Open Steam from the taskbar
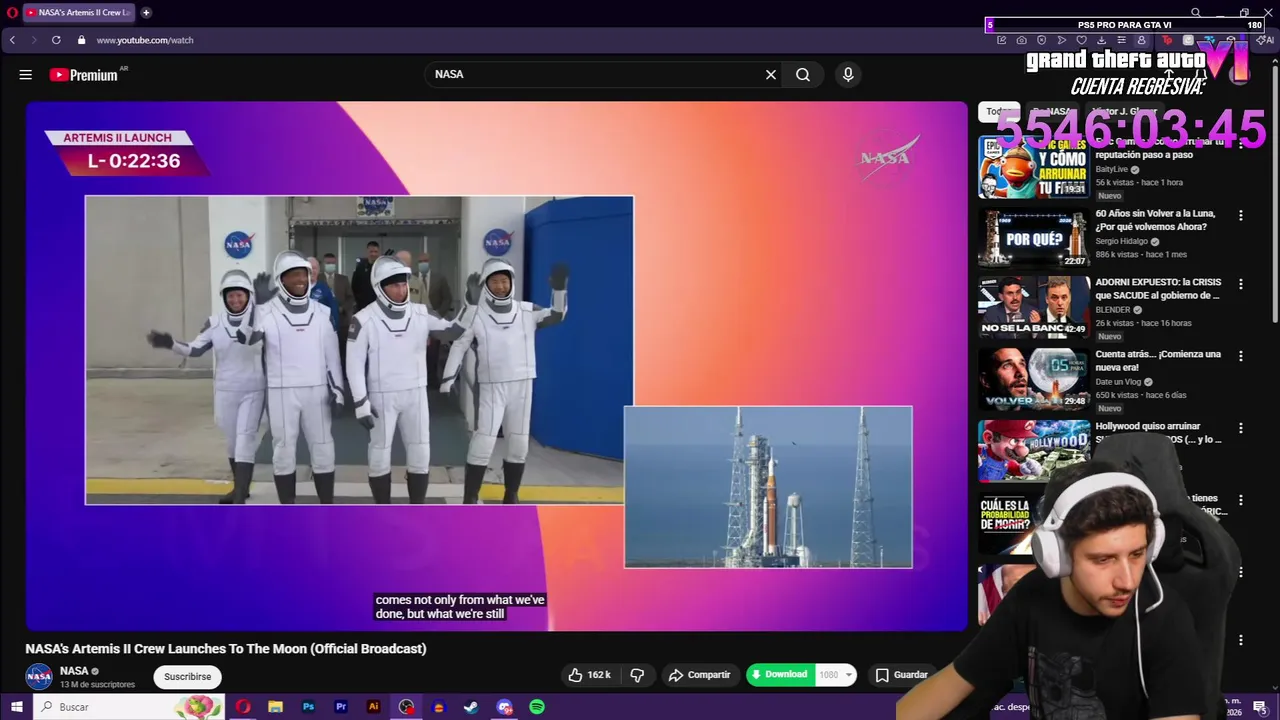 (x=471, y=707)
